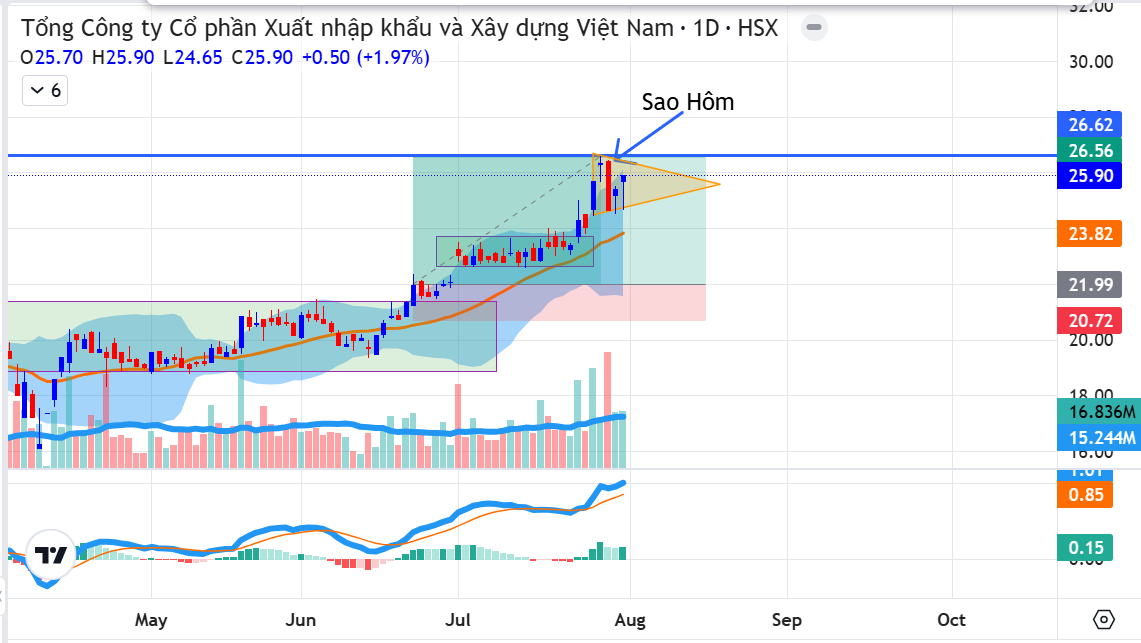1141x643 pixels.
Task: Click the green 0.15 histogram label
Action: (1085, 548)
